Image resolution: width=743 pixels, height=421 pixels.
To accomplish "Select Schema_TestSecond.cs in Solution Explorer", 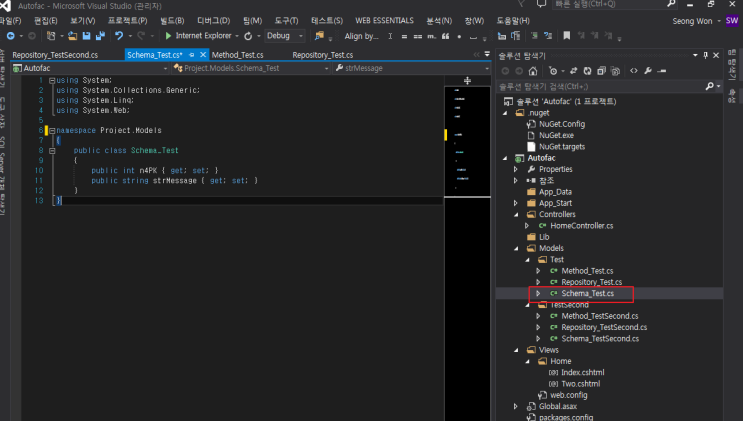I will [x=600, y=339].
